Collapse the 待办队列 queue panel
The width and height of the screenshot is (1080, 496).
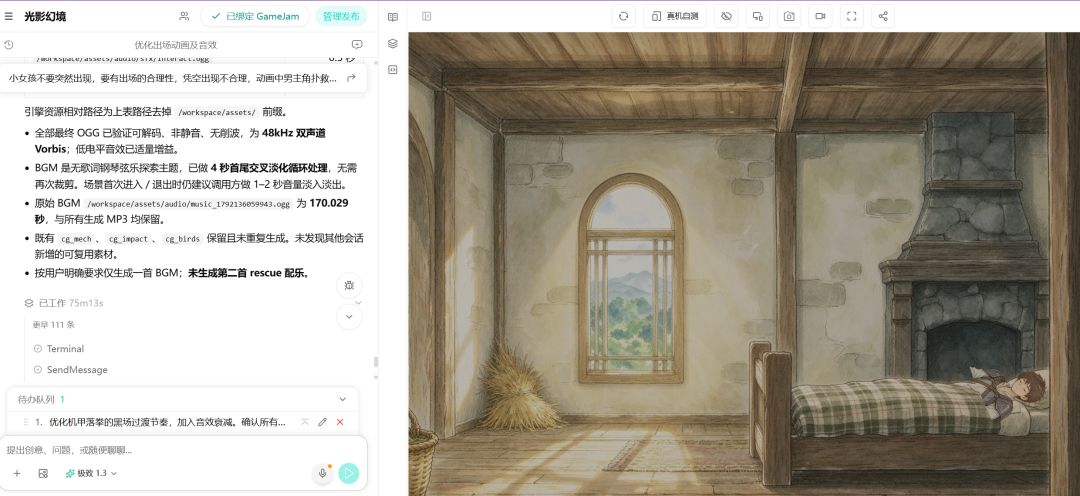click(x=342, y=400)
